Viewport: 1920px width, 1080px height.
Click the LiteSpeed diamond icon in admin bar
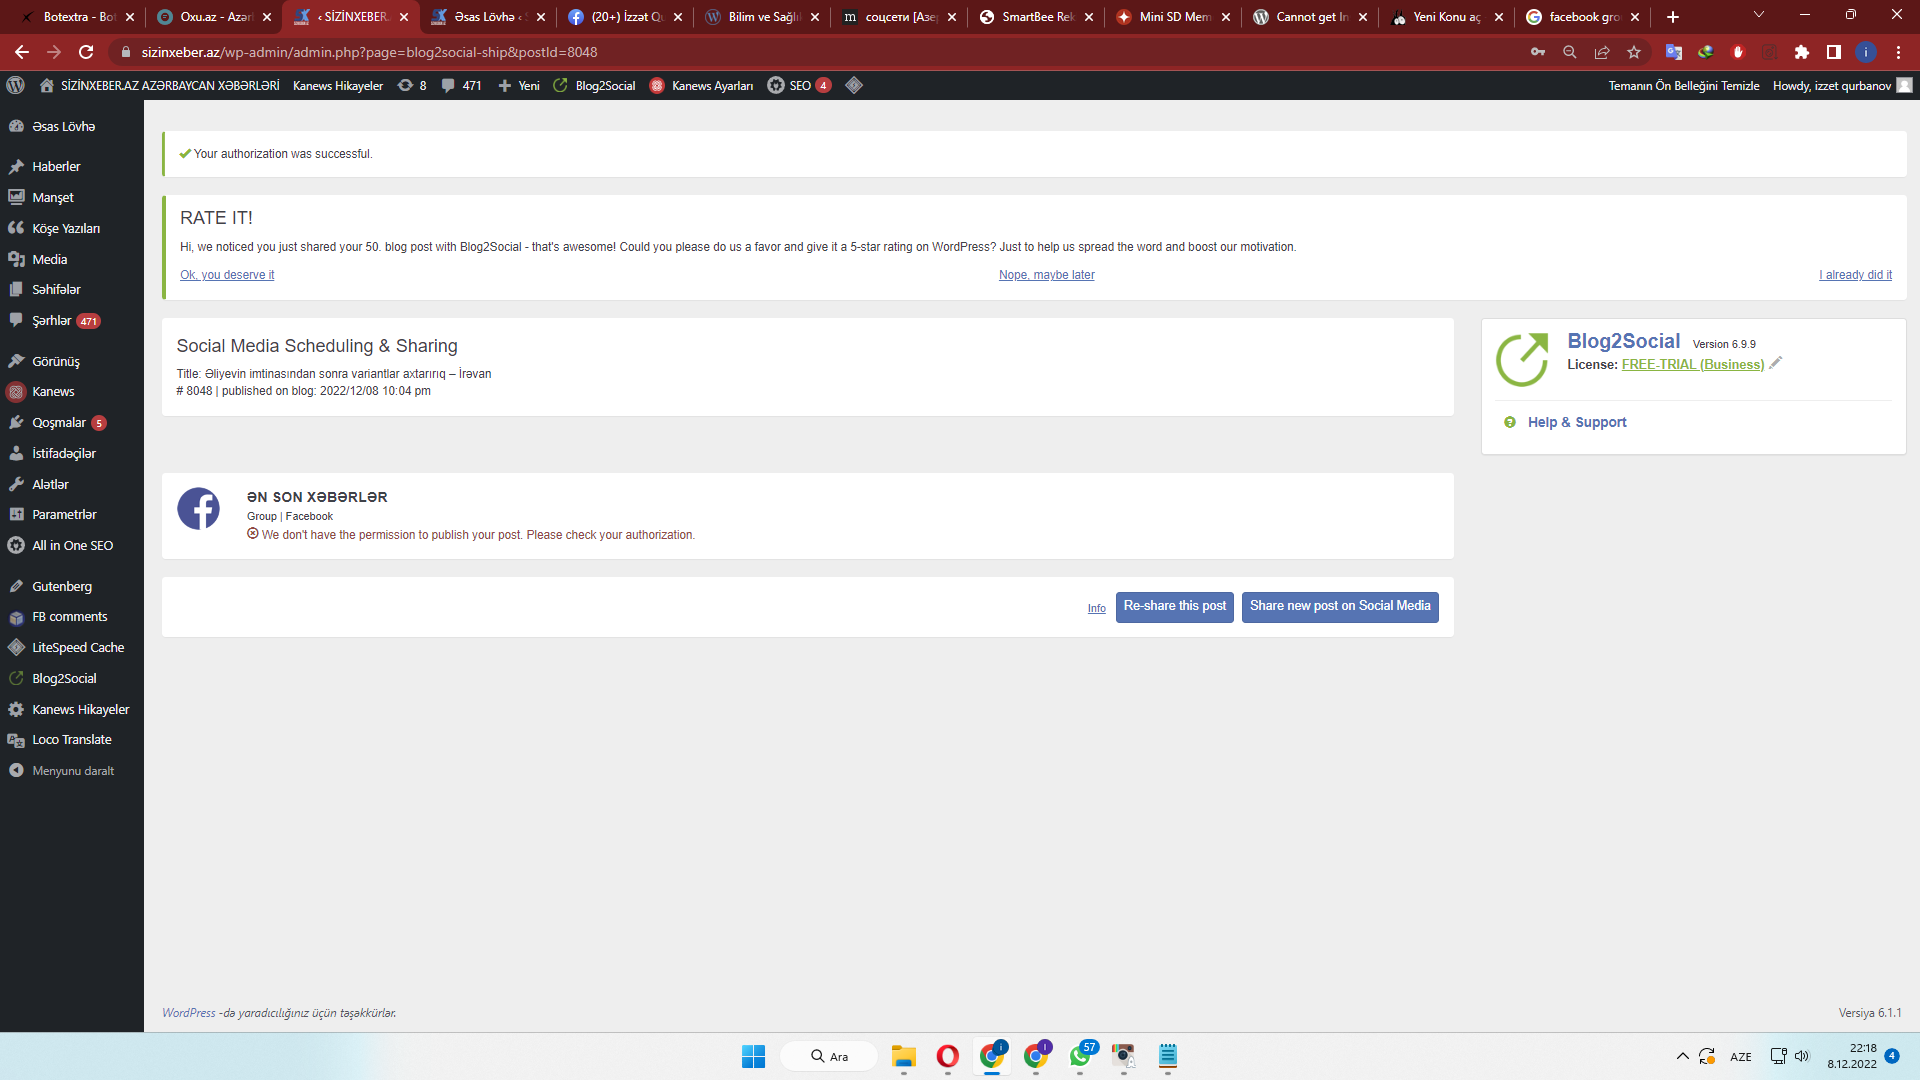pyautogui.click(x=854, y=85)
